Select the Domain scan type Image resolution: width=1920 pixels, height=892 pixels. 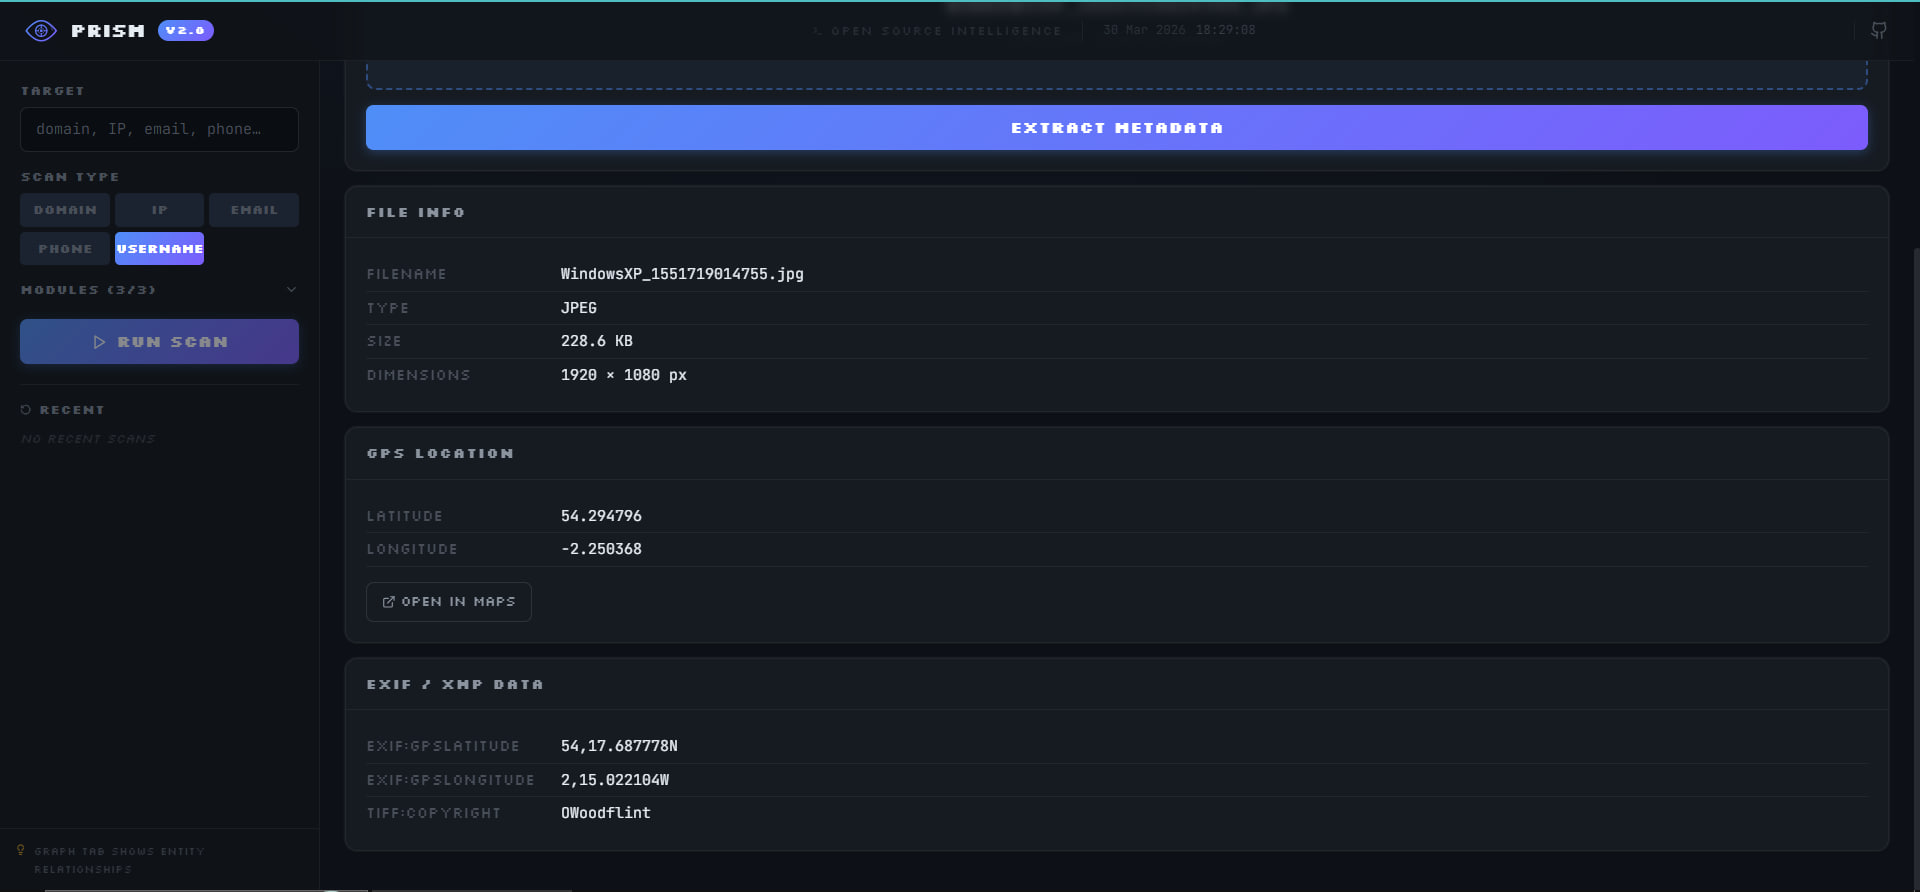click(x=65, y=210)
